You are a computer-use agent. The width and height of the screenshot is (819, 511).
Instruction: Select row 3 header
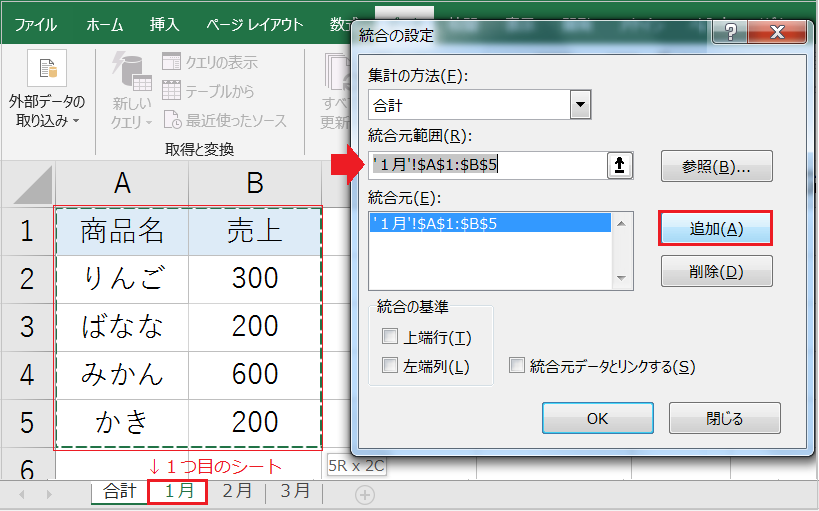coord(27,327)
